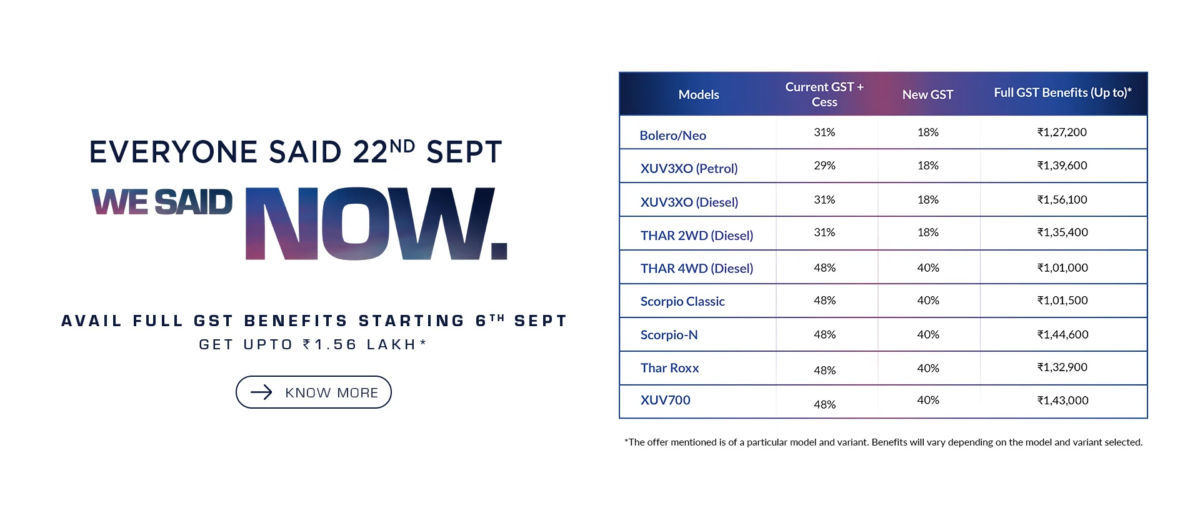Click the ₹1,56,100 benefit amount
The image size is (1200, 518).
click(1062, 200)
